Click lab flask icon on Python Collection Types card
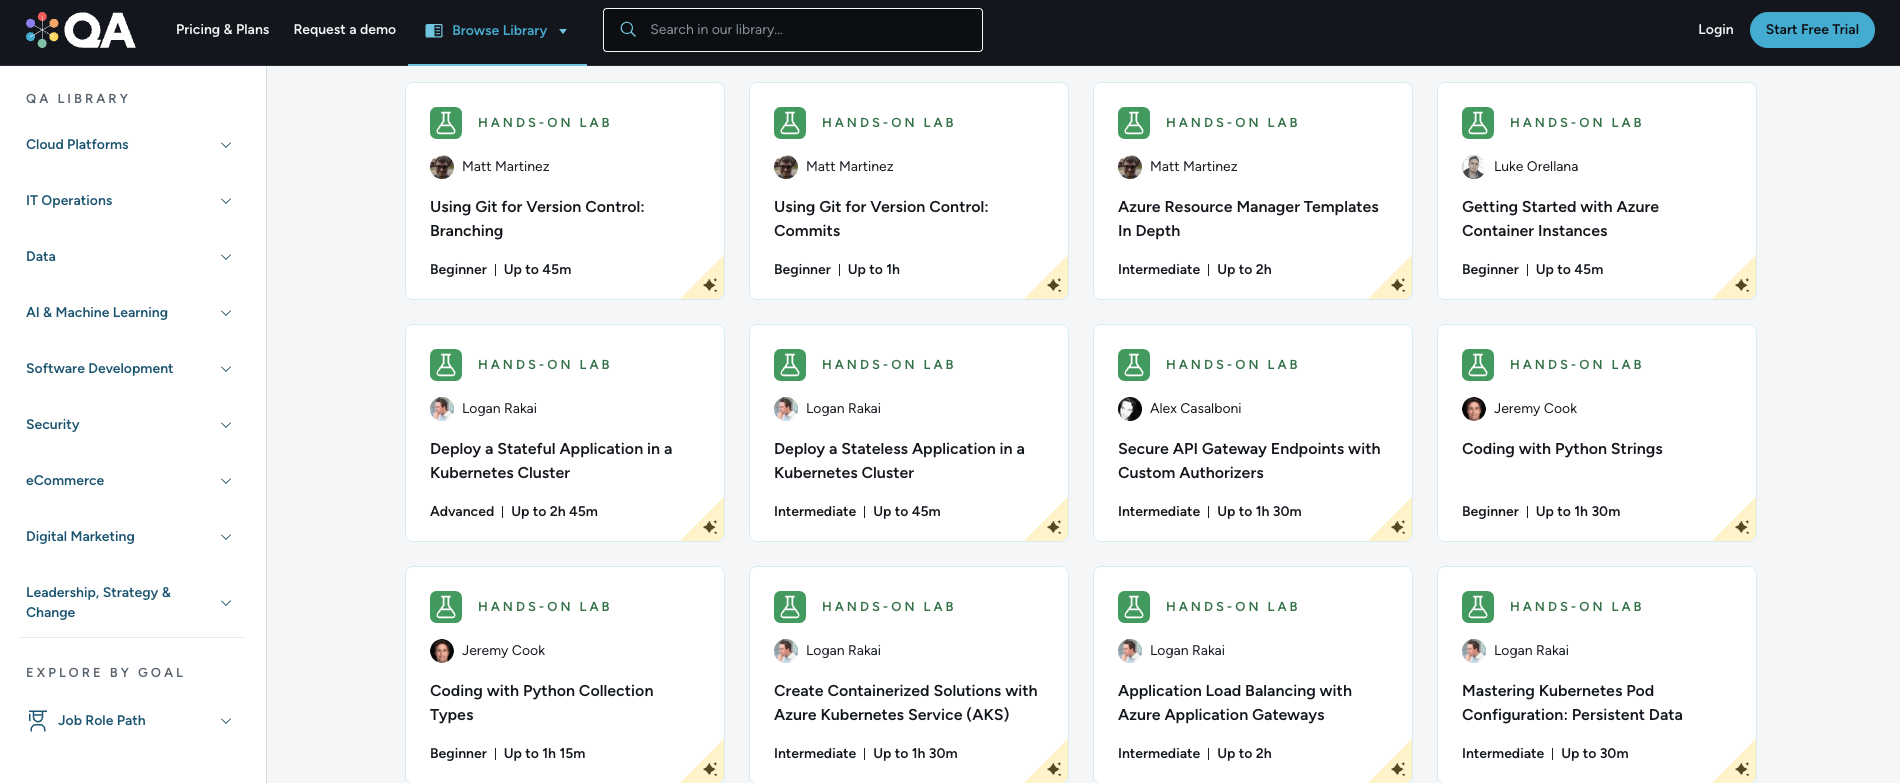The image size is (1900, 783). click(x=446, y=607)
